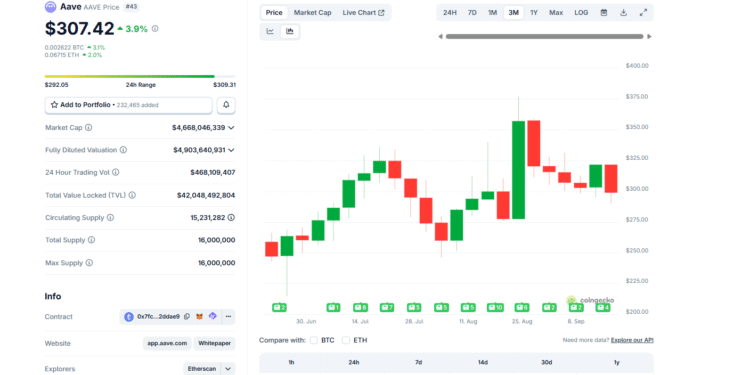750x375 pixels.
Task: Set chart range to 7D
Action: 472,13
